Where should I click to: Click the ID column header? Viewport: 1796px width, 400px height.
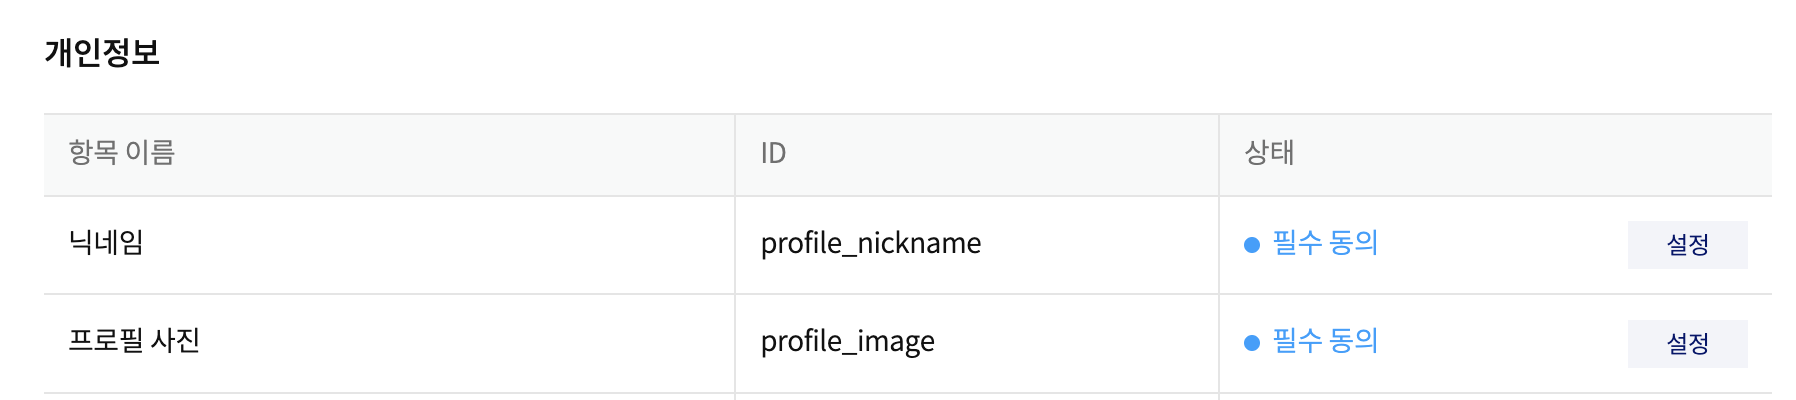tap(773, 153)
